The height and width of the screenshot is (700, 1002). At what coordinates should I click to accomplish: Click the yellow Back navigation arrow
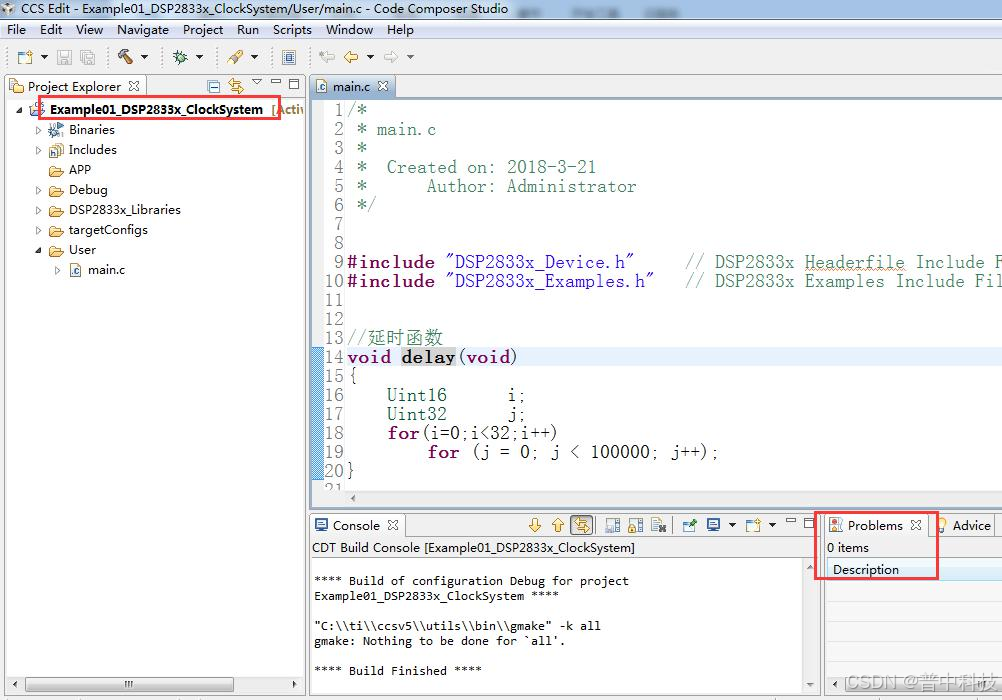(x=351, y=57)
